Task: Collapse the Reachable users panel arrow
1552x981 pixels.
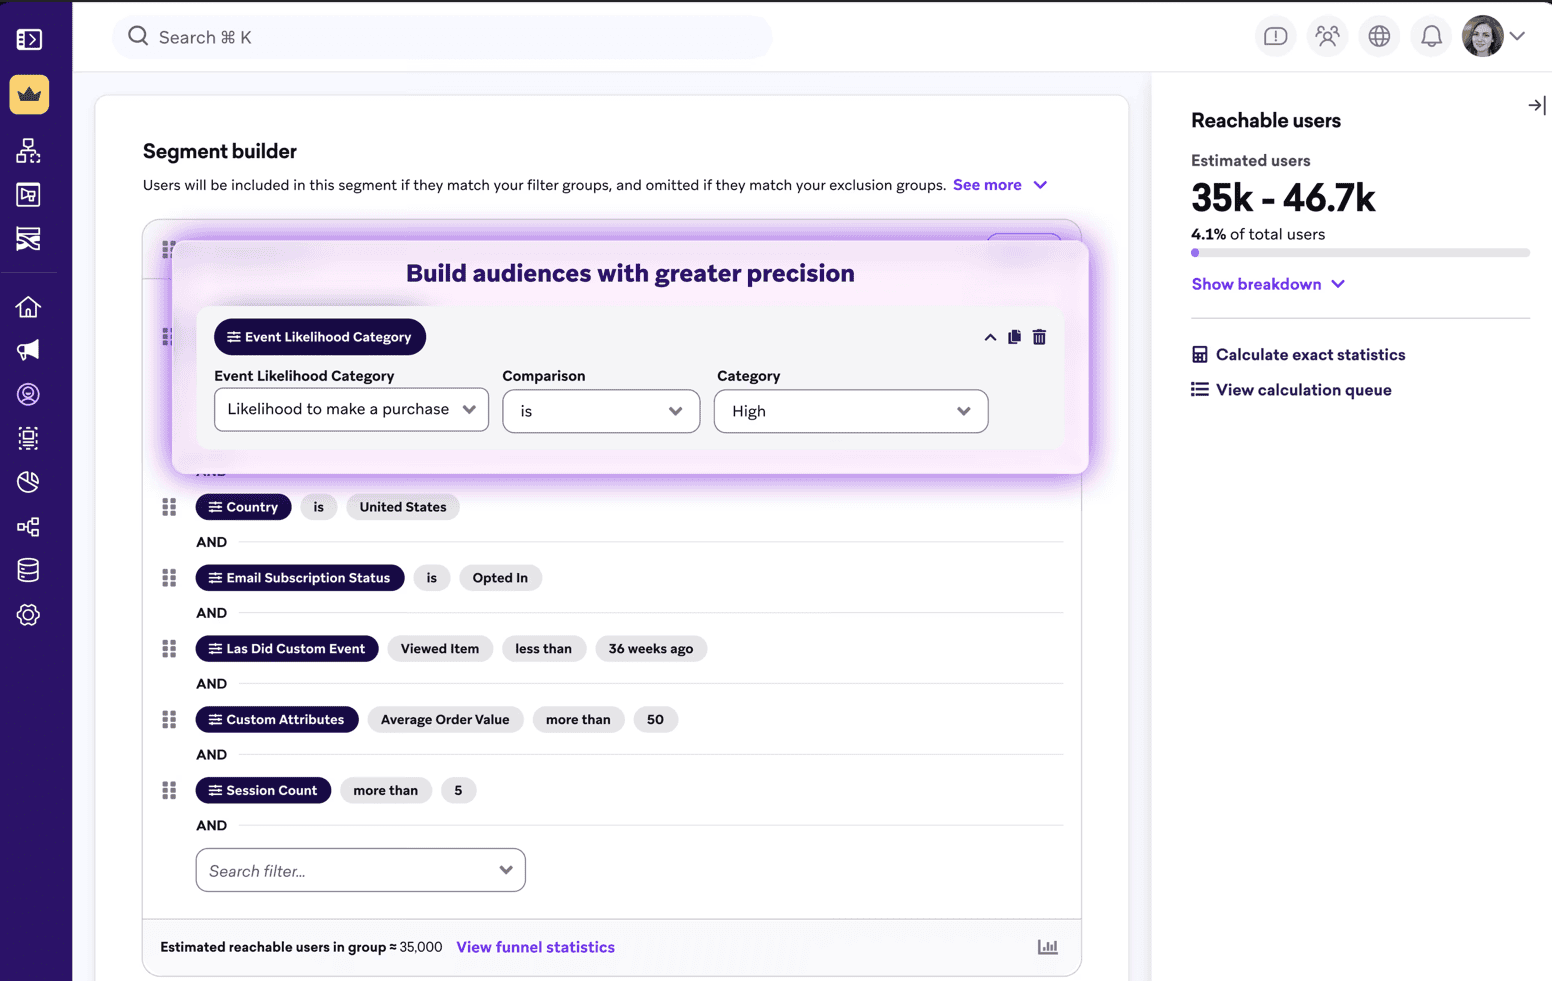Action: point(1537,105)
